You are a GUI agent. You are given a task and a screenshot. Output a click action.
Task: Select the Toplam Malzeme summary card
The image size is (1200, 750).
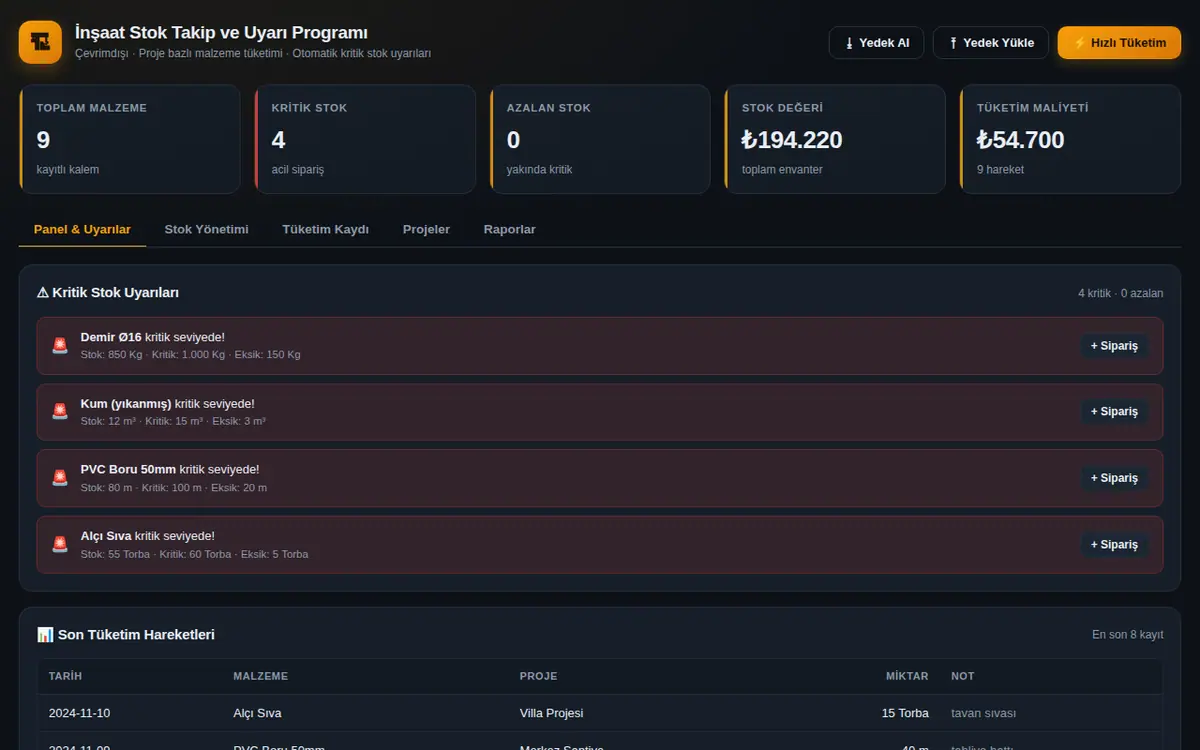[130, 139]
